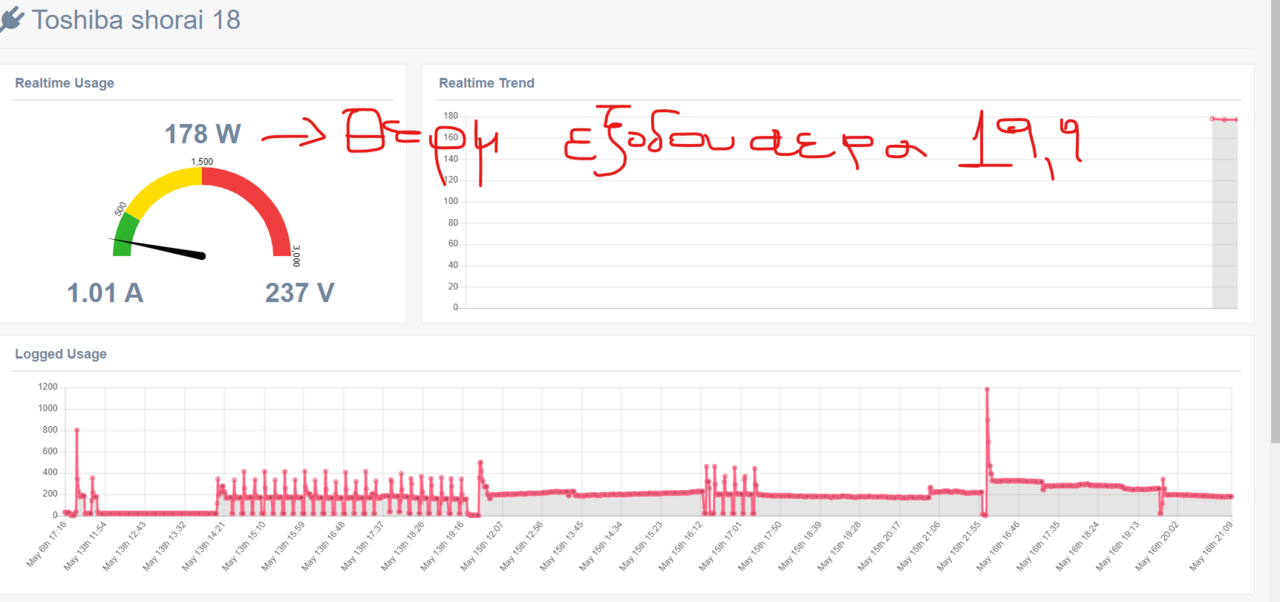Click the gray shaded bar in Realtime Trend
Image resolution: width=1280 pixels, height=602 pixels.
point(1225,214)
